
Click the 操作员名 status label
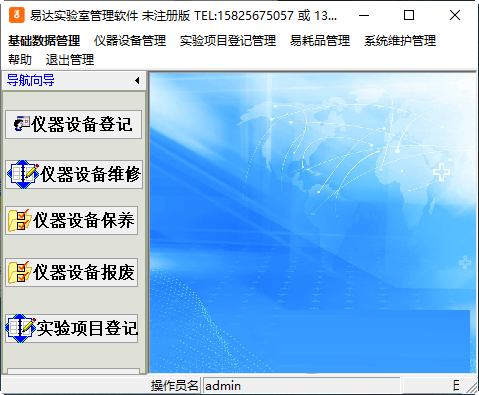coord(174,386)
